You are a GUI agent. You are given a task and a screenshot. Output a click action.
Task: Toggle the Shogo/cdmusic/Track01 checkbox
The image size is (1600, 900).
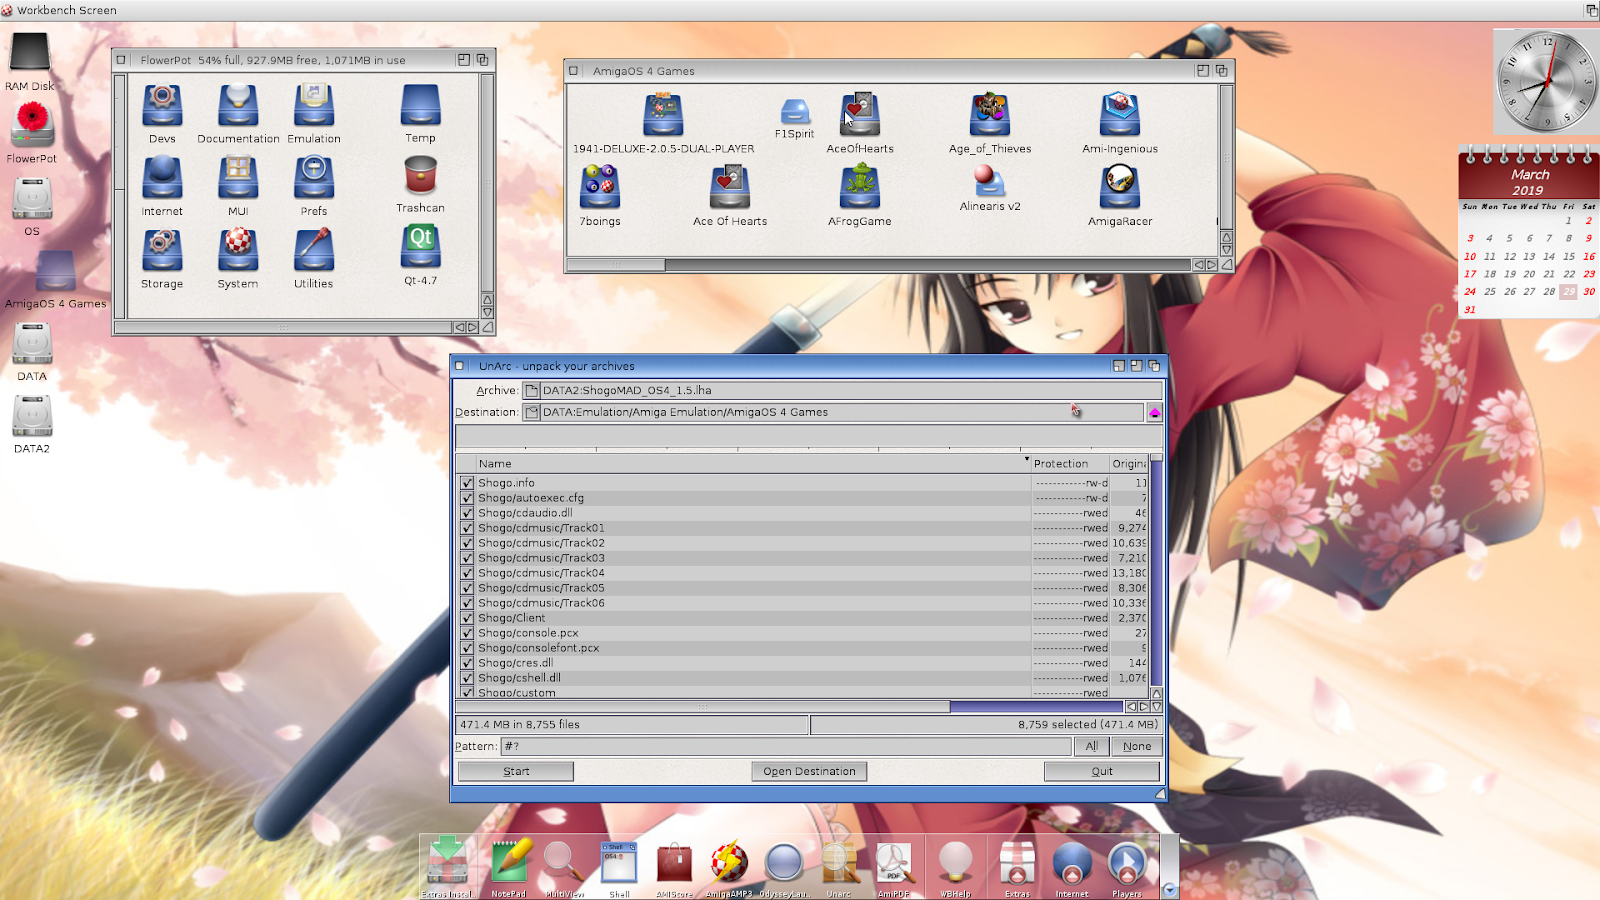click(467, 528)
